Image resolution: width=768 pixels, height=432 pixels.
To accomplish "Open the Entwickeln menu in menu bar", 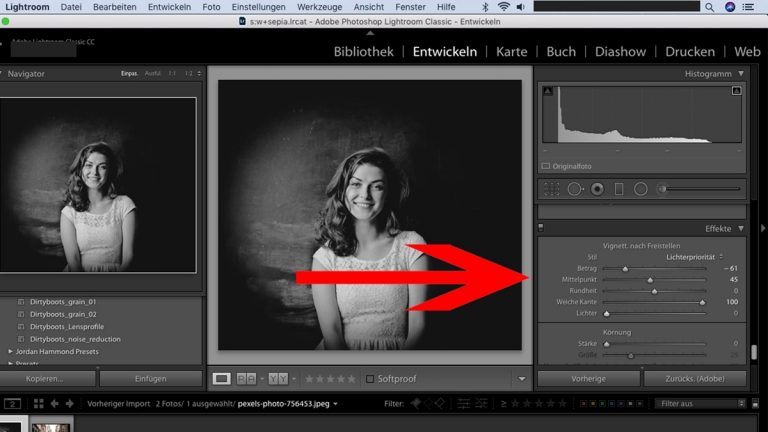I will 168,7.
